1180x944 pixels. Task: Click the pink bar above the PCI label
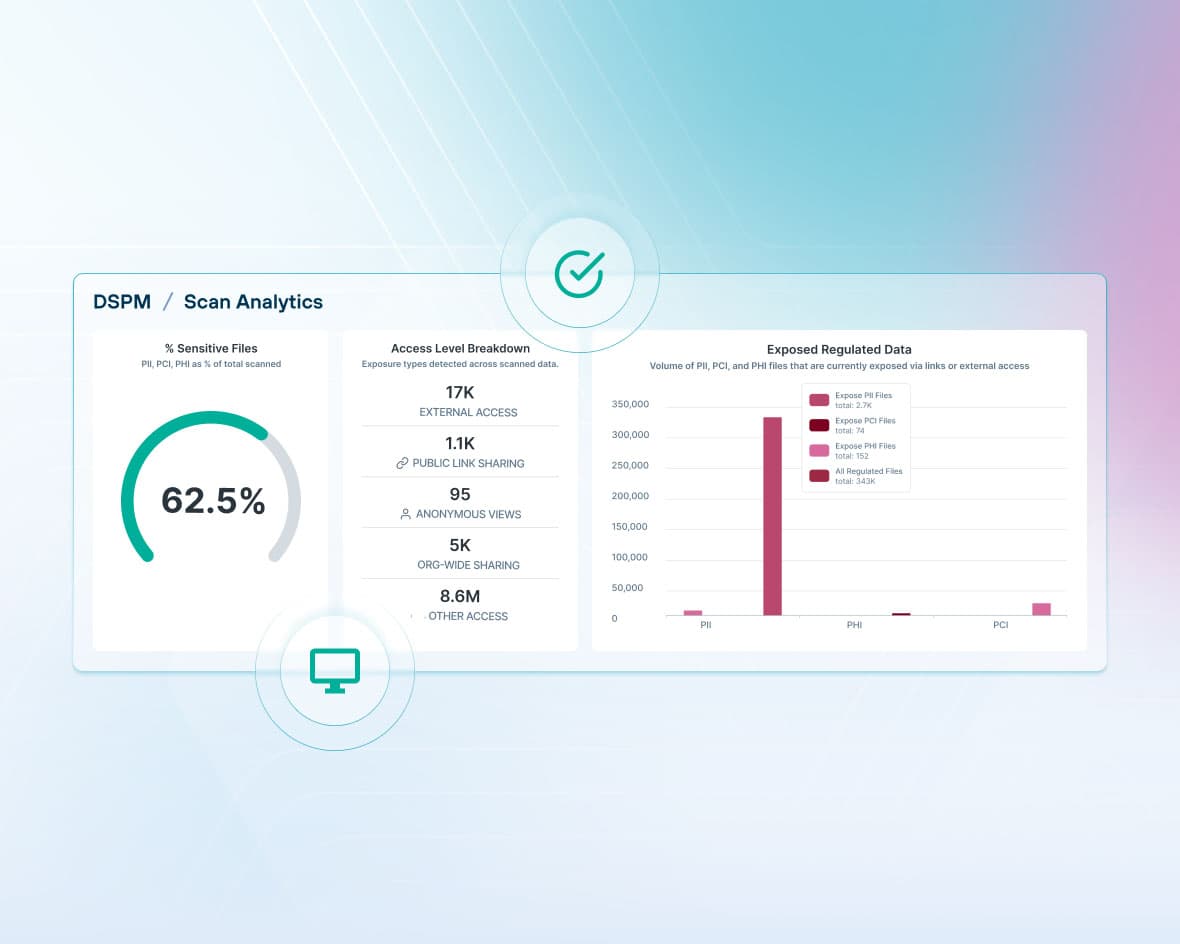click(x=1041, y=609)
